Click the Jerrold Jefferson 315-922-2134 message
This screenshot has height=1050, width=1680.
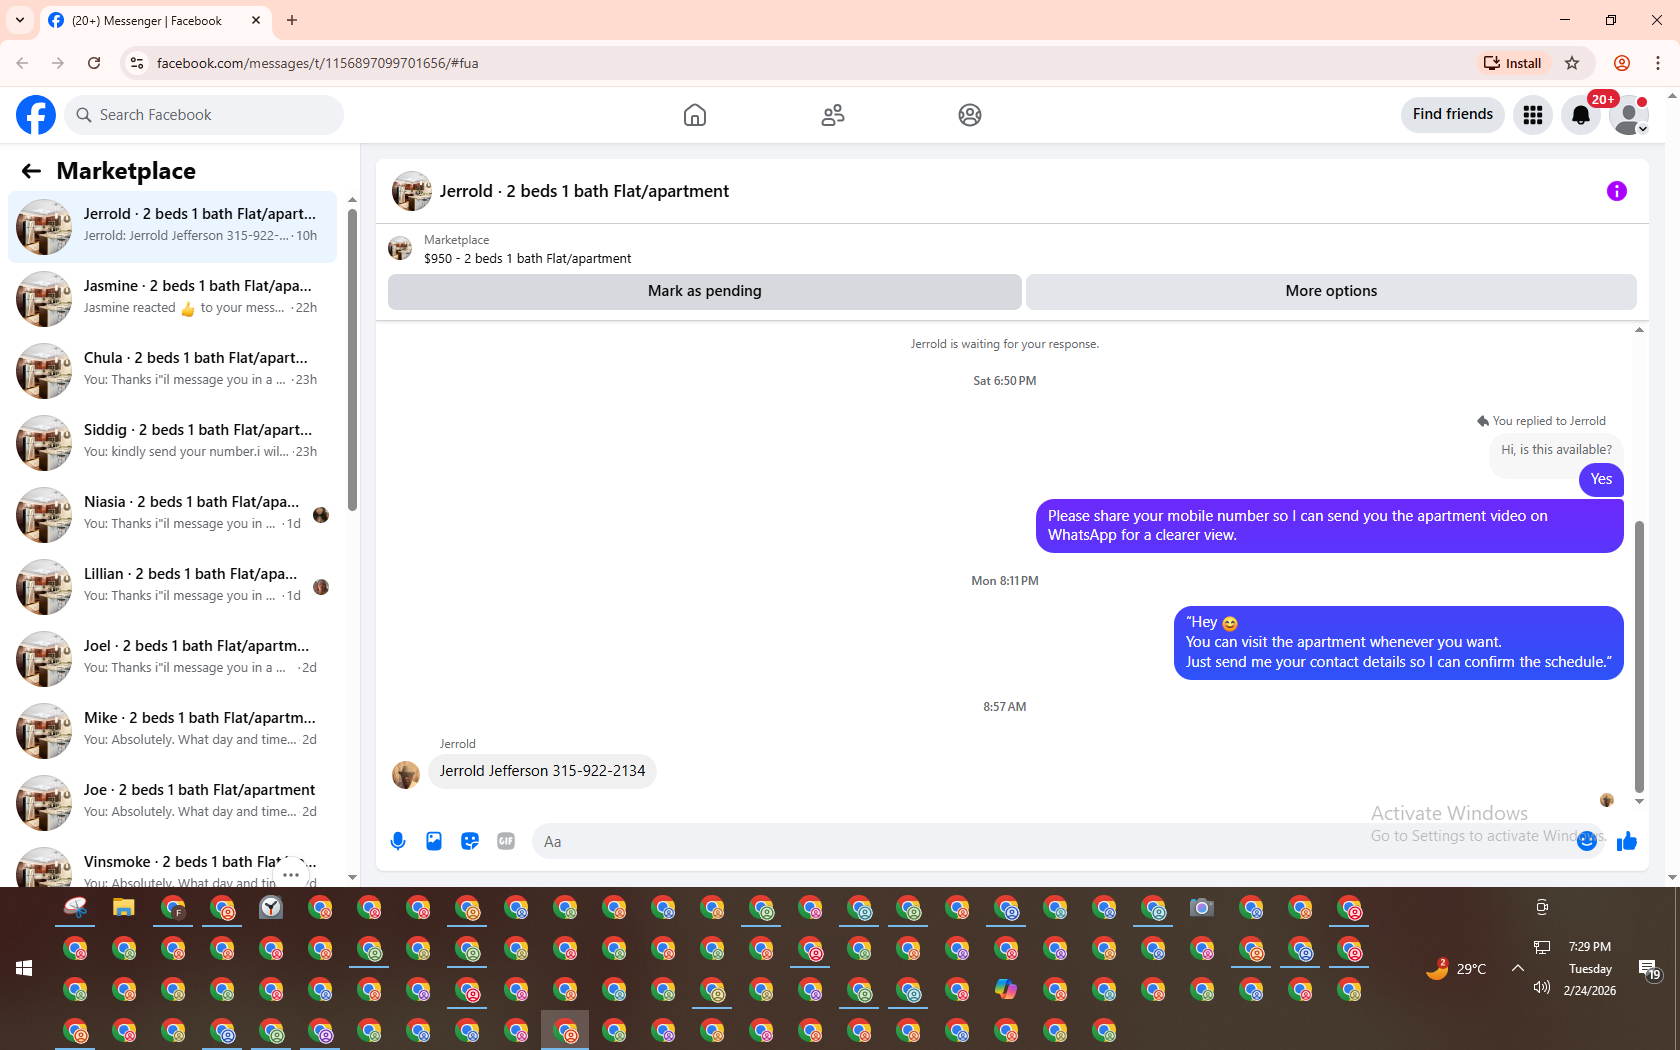click(x=542, y=771)
